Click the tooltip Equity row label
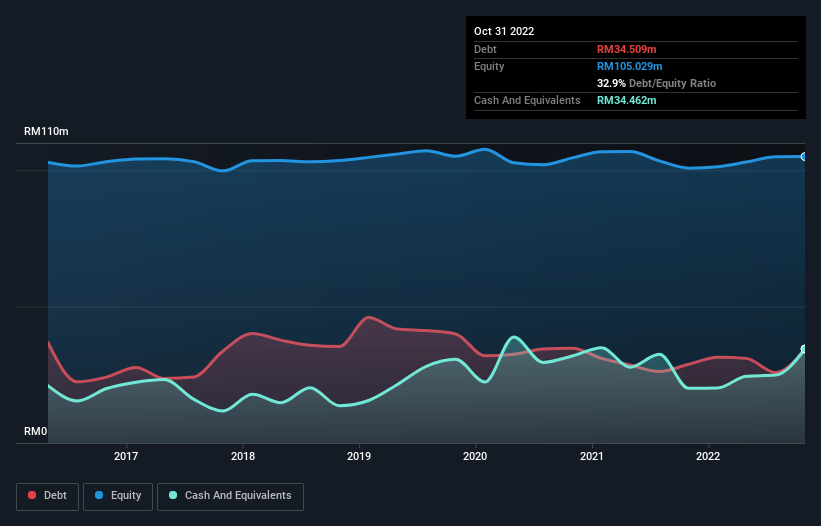The width and height of the screenshot is (821, 526). 489,66
